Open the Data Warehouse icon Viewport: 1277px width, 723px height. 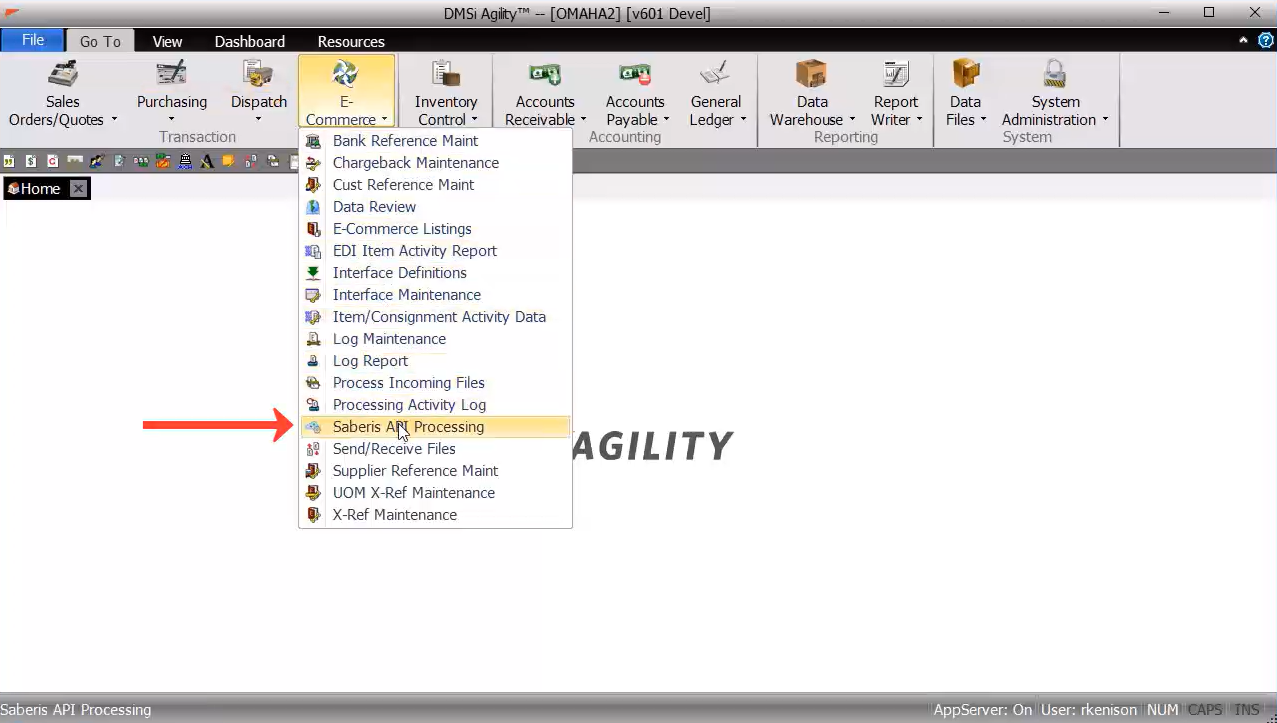pyautogui.click(x=811, y=75)
